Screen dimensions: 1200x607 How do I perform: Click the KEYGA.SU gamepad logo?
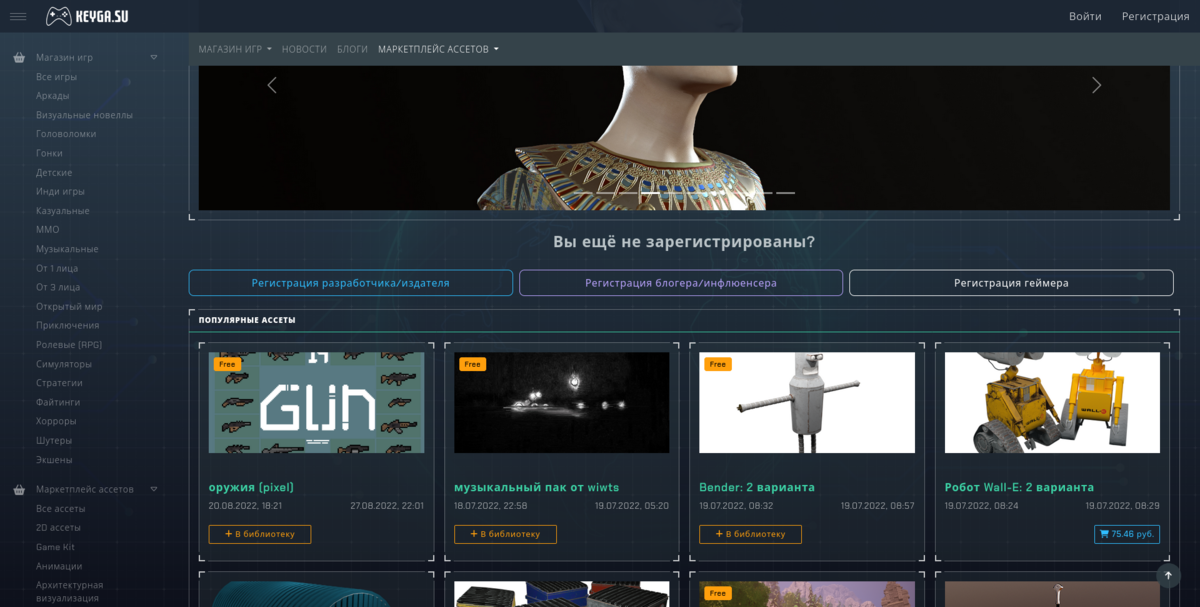[87, 16]
